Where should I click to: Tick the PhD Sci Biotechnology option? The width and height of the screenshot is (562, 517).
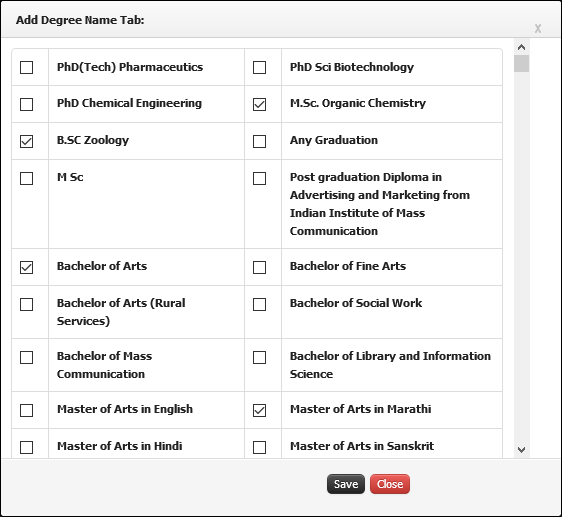click(x=259, y=67)
